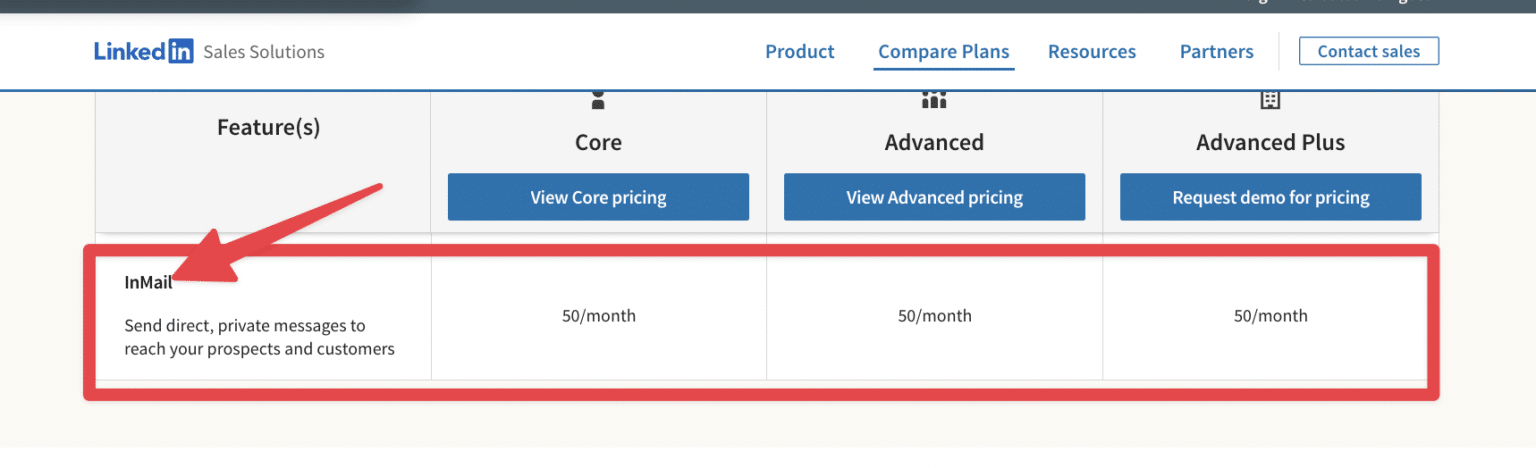Image resolution: width=1536 pixels, height=468 pixels.
Task: Click View Core pricing button
Action: [598, 197]
